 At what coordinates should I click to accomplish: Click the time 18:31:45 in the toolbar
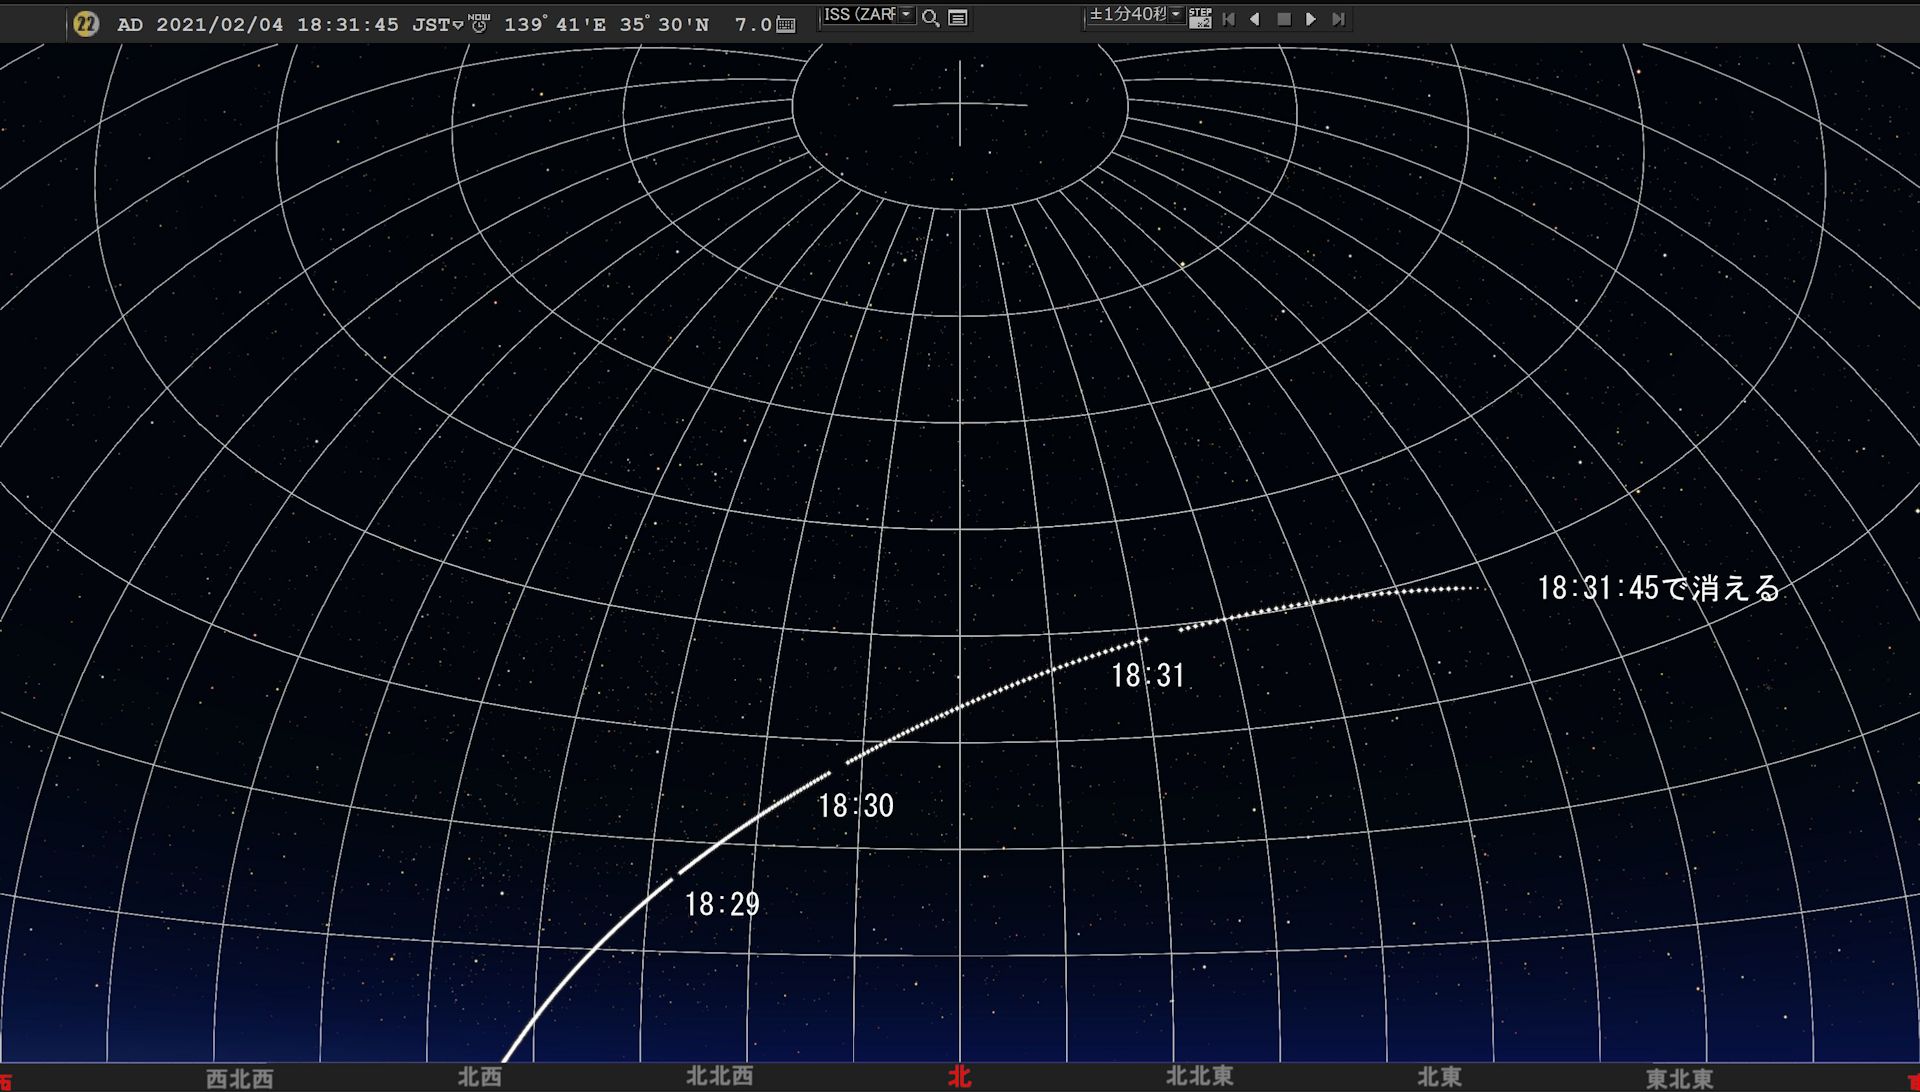[347, 25]
